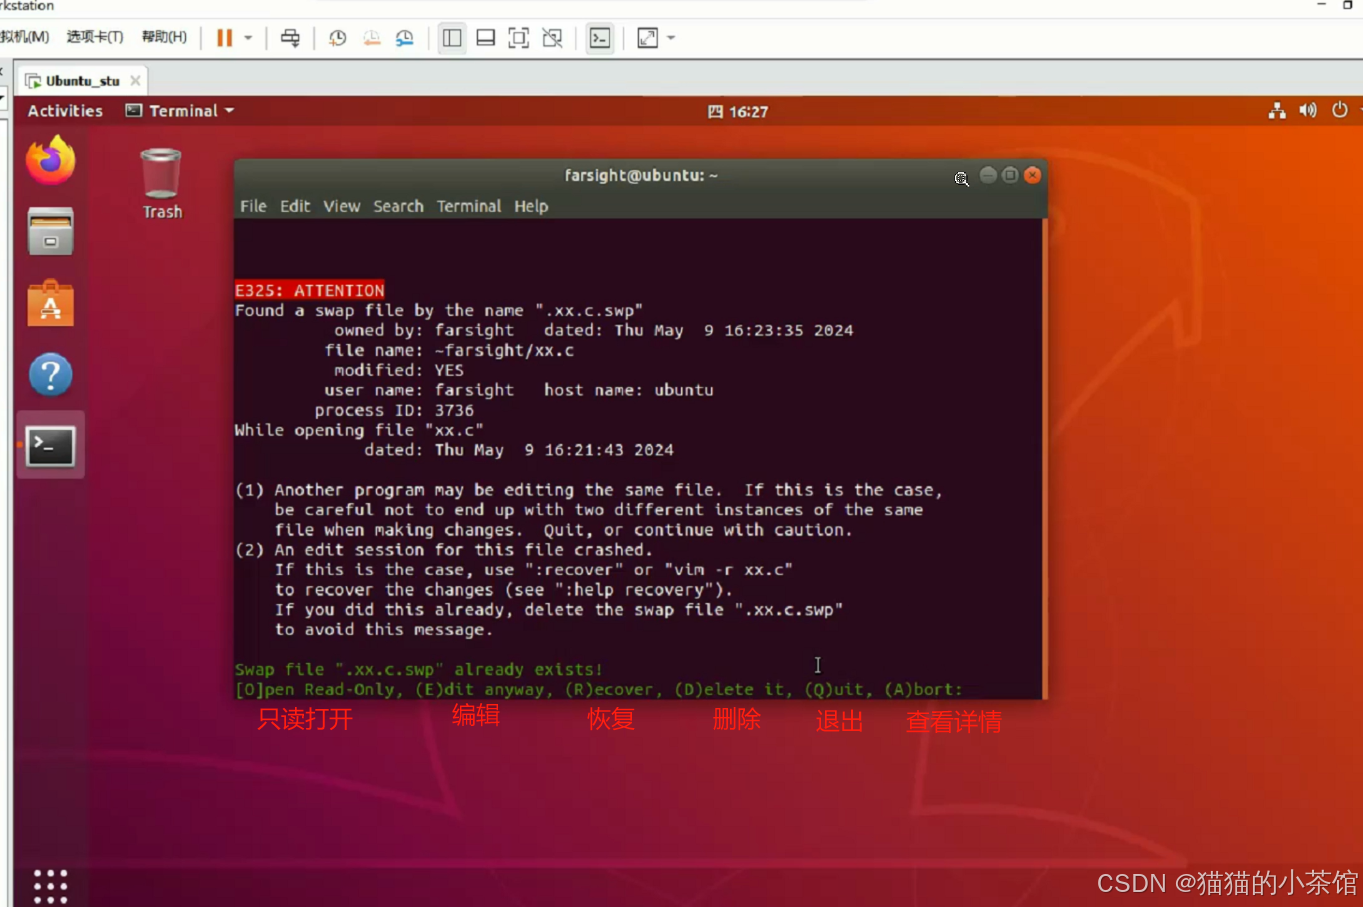Click the 'Swap file ".xx.c.swp" already exists!' line
The height and width of the screenshot is (907, 1363).
[x=419, y=669]
